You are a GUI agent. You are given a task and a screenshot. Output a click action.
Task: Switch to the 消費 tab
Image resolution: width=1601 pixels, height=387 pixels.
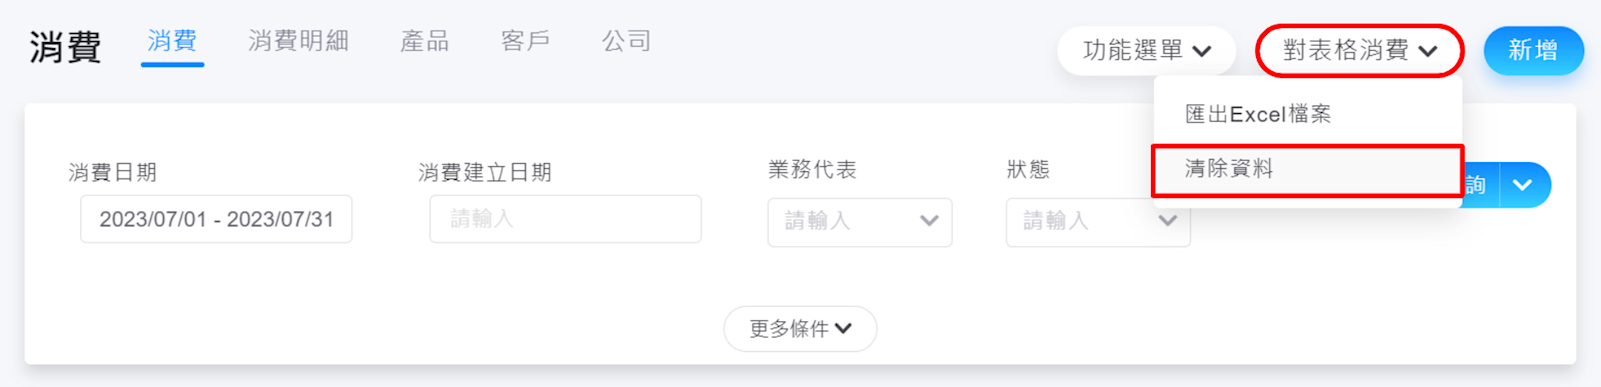[x=172, y=41]
